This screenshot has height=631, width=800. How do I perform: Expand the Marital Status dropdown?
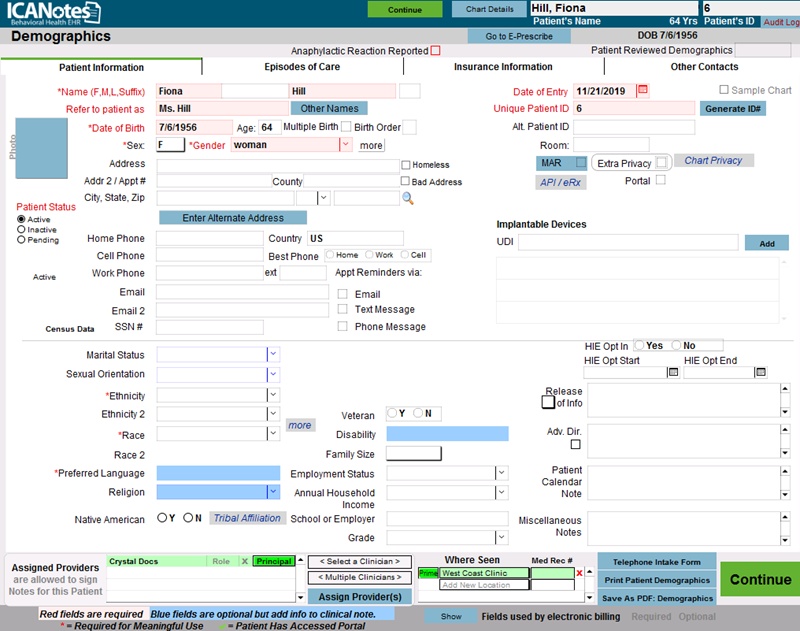coord(273,354)
